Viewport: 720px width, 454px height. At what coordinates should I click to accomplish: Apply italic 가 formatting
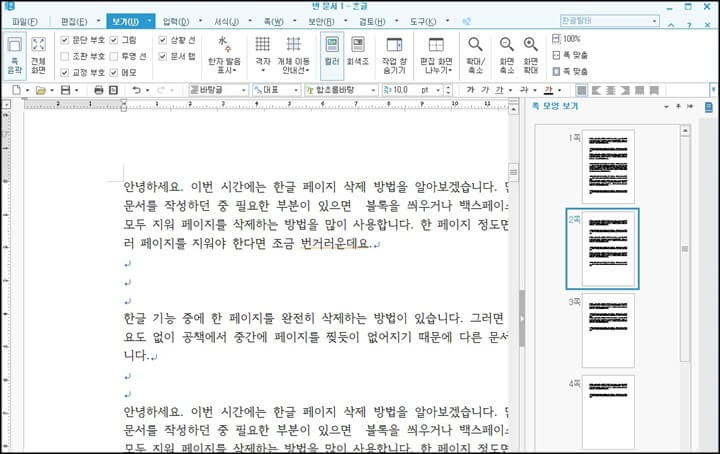coord(485,90)
